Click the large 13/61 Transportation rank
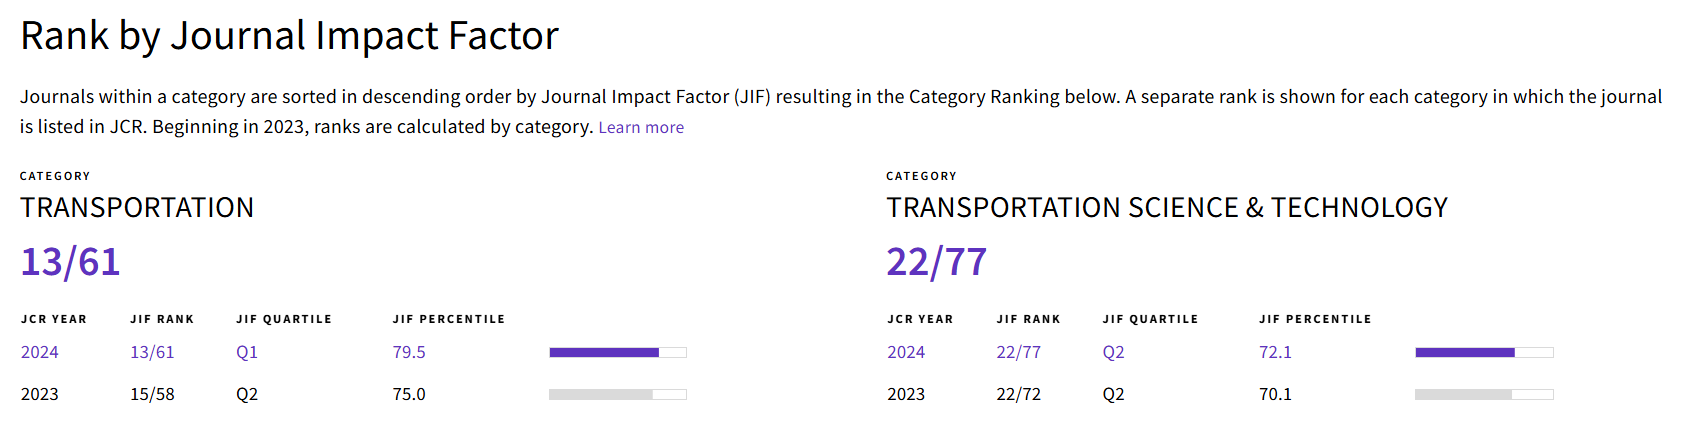Viewport: 1683px width, 441px height. [71, 262]
